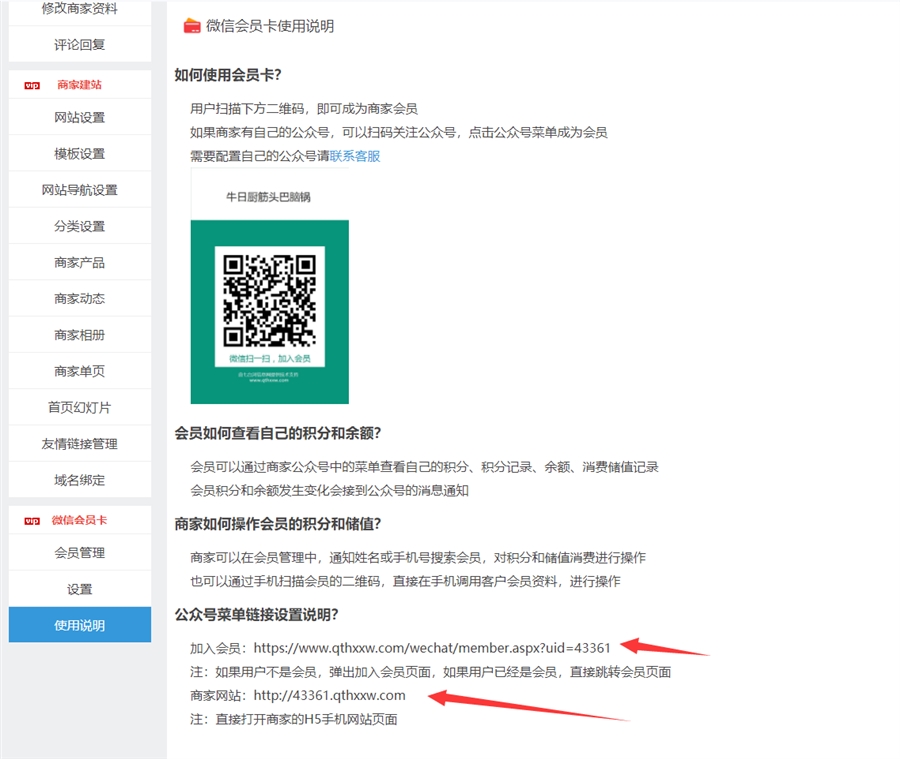The image size is (900, 759).
Task: Click the highlighted 使用说明 menu item
Action: pyautogui.click(x=80, y=625)
